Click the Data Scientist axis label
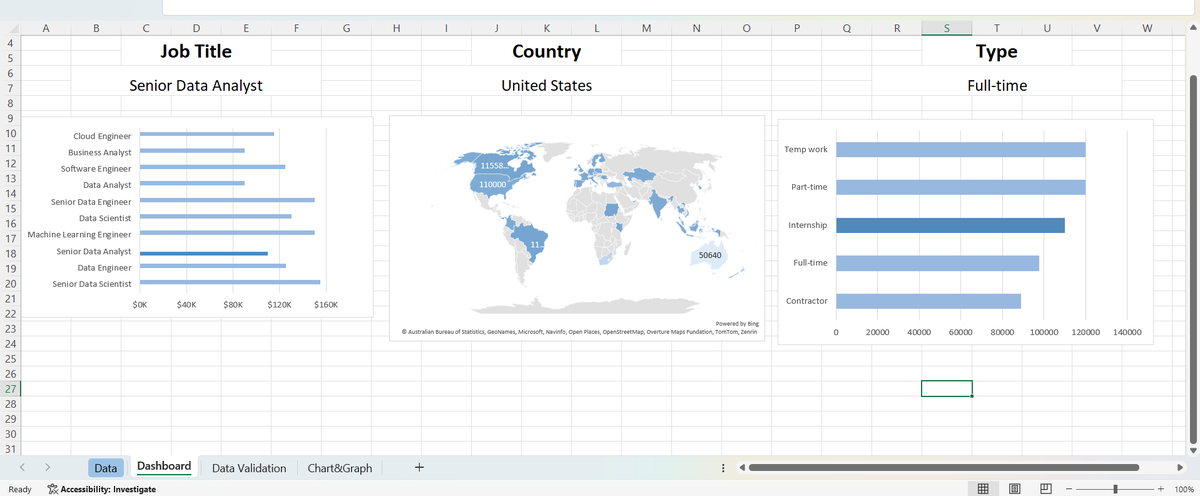The image size is (1200, 496). [106, 217]
